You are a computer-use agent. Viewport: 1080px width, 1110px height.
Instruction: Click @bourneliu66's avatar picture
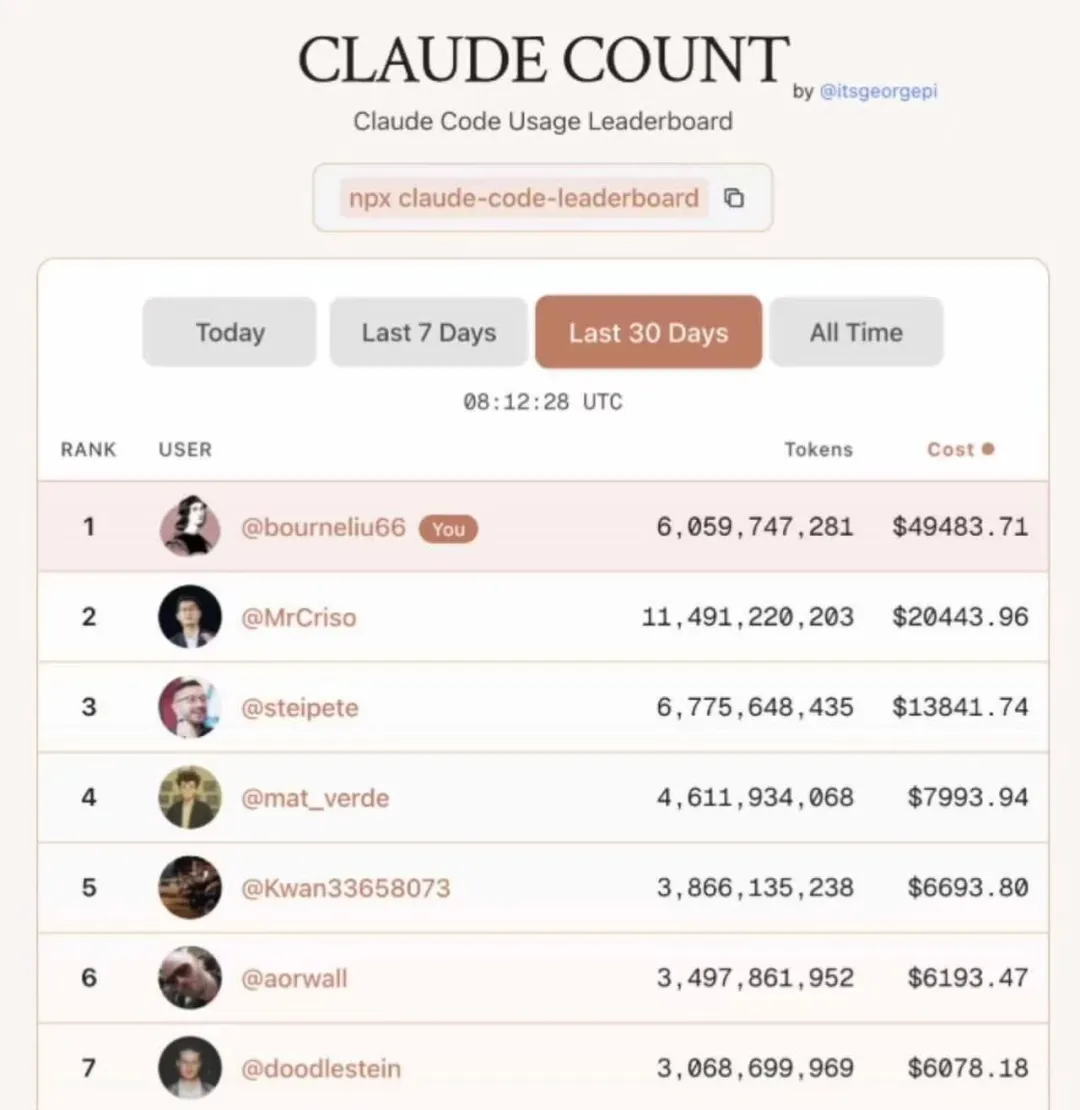click(x=189, y=526)
